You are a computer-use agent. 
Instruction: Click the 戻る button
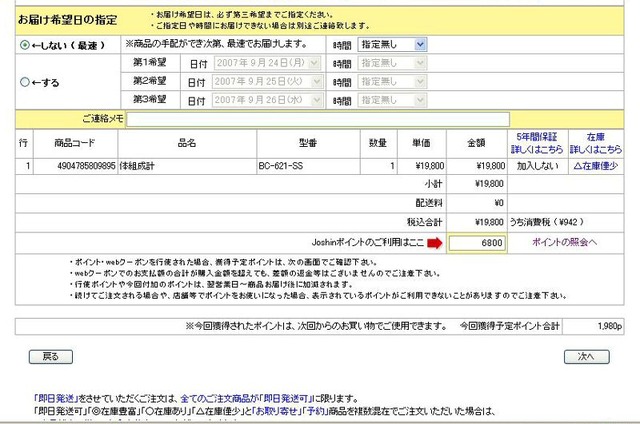tap(51, 357)
